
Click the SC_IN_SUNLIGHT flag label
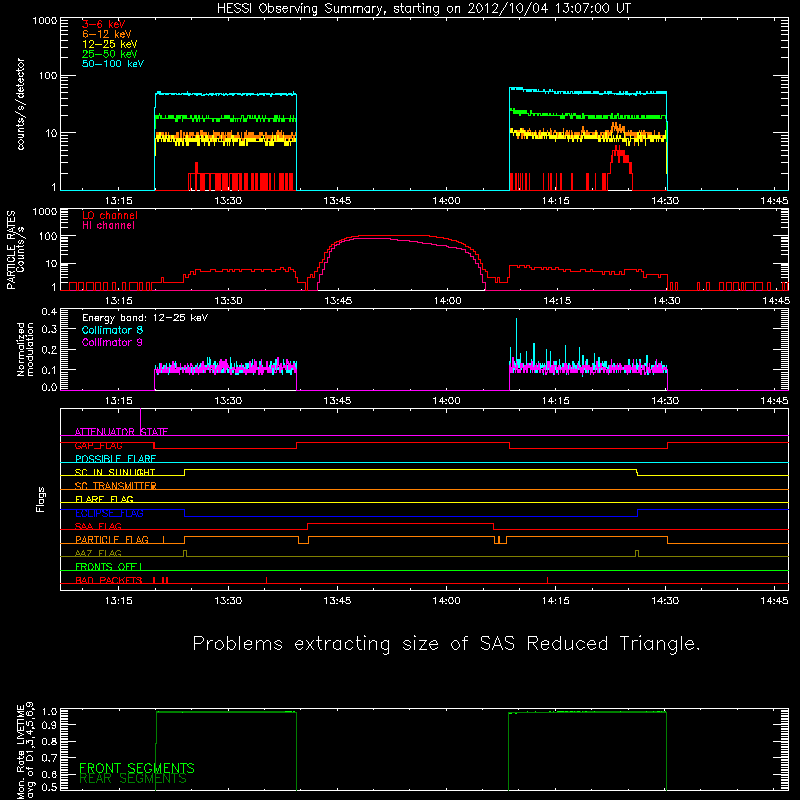[x=115, y=472]
